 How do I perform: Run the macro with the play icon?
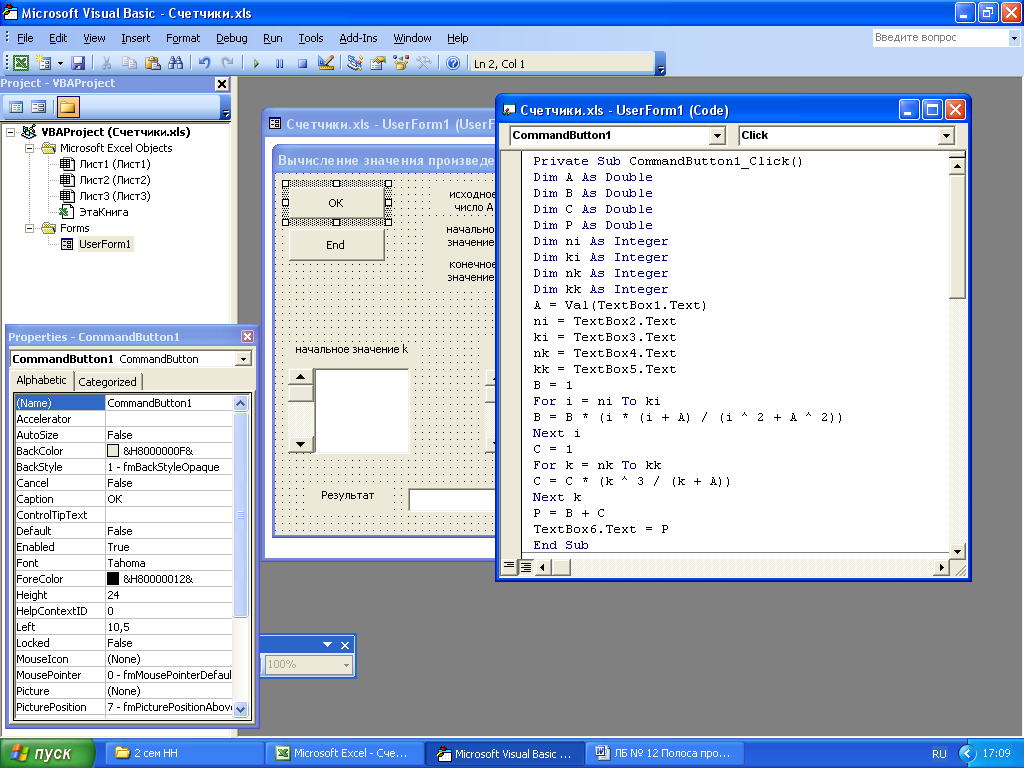[256, 63]
